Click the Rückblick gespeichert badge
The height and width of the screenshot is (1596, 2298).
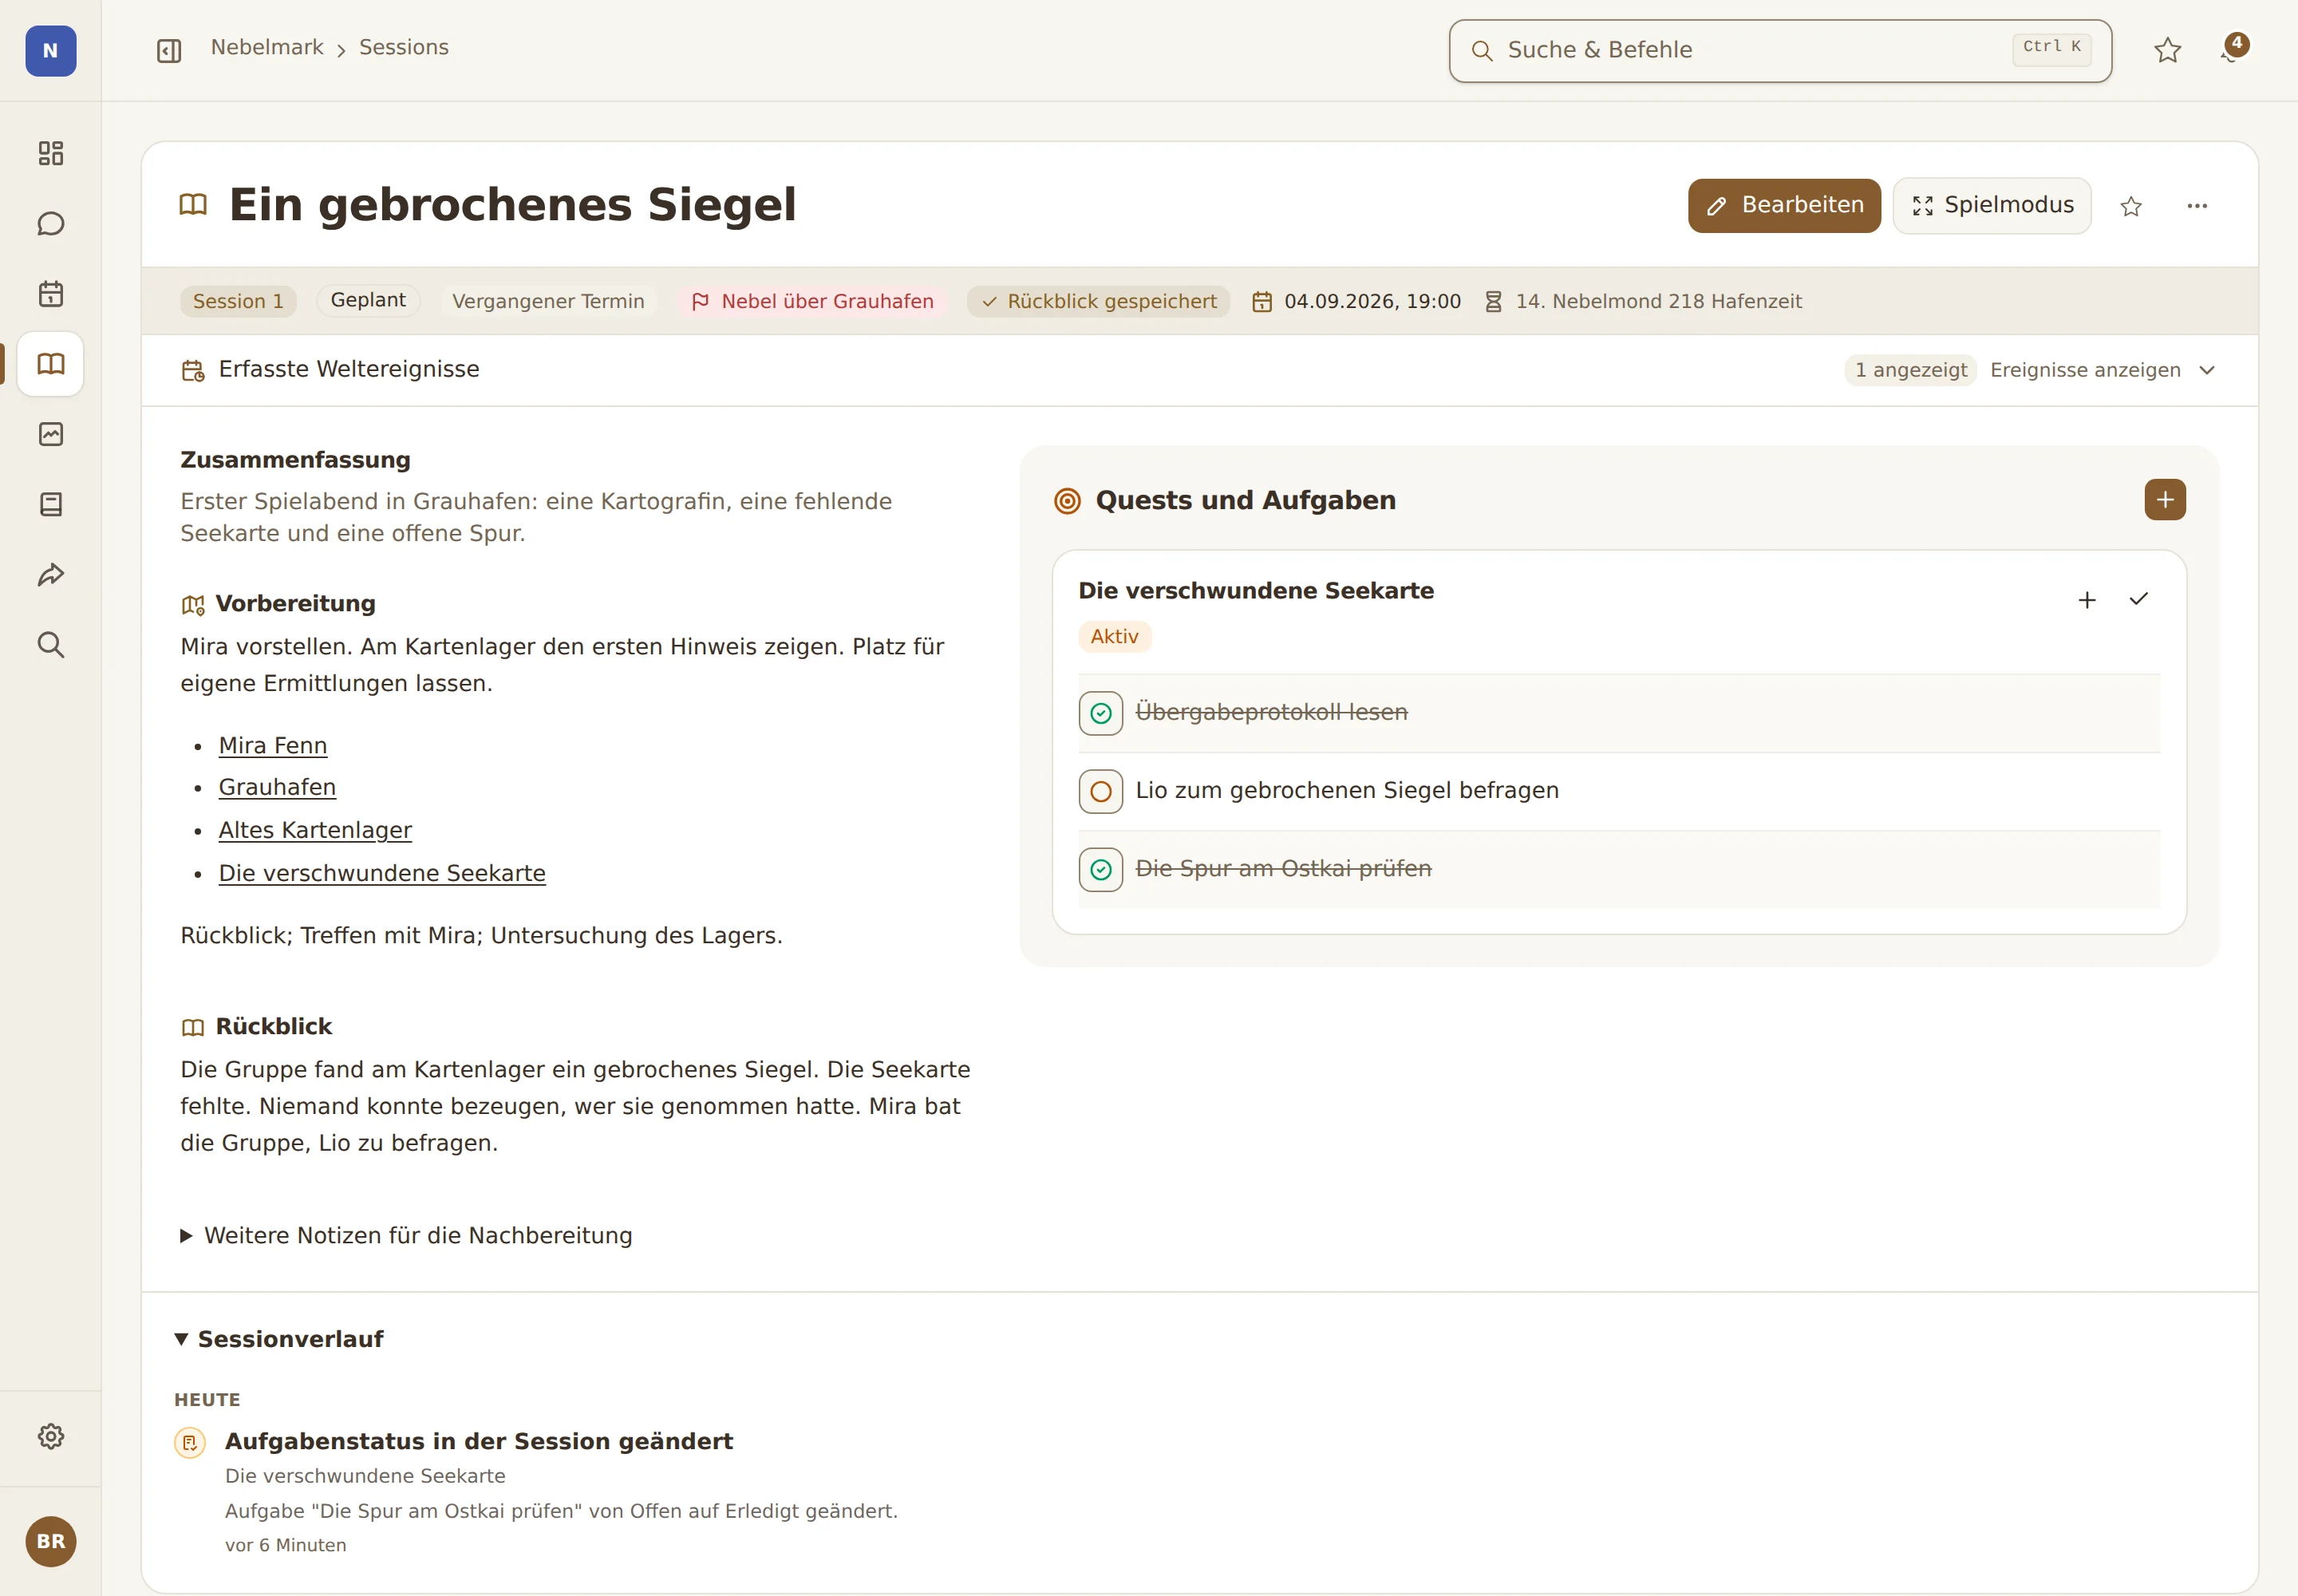(1098, 301)
